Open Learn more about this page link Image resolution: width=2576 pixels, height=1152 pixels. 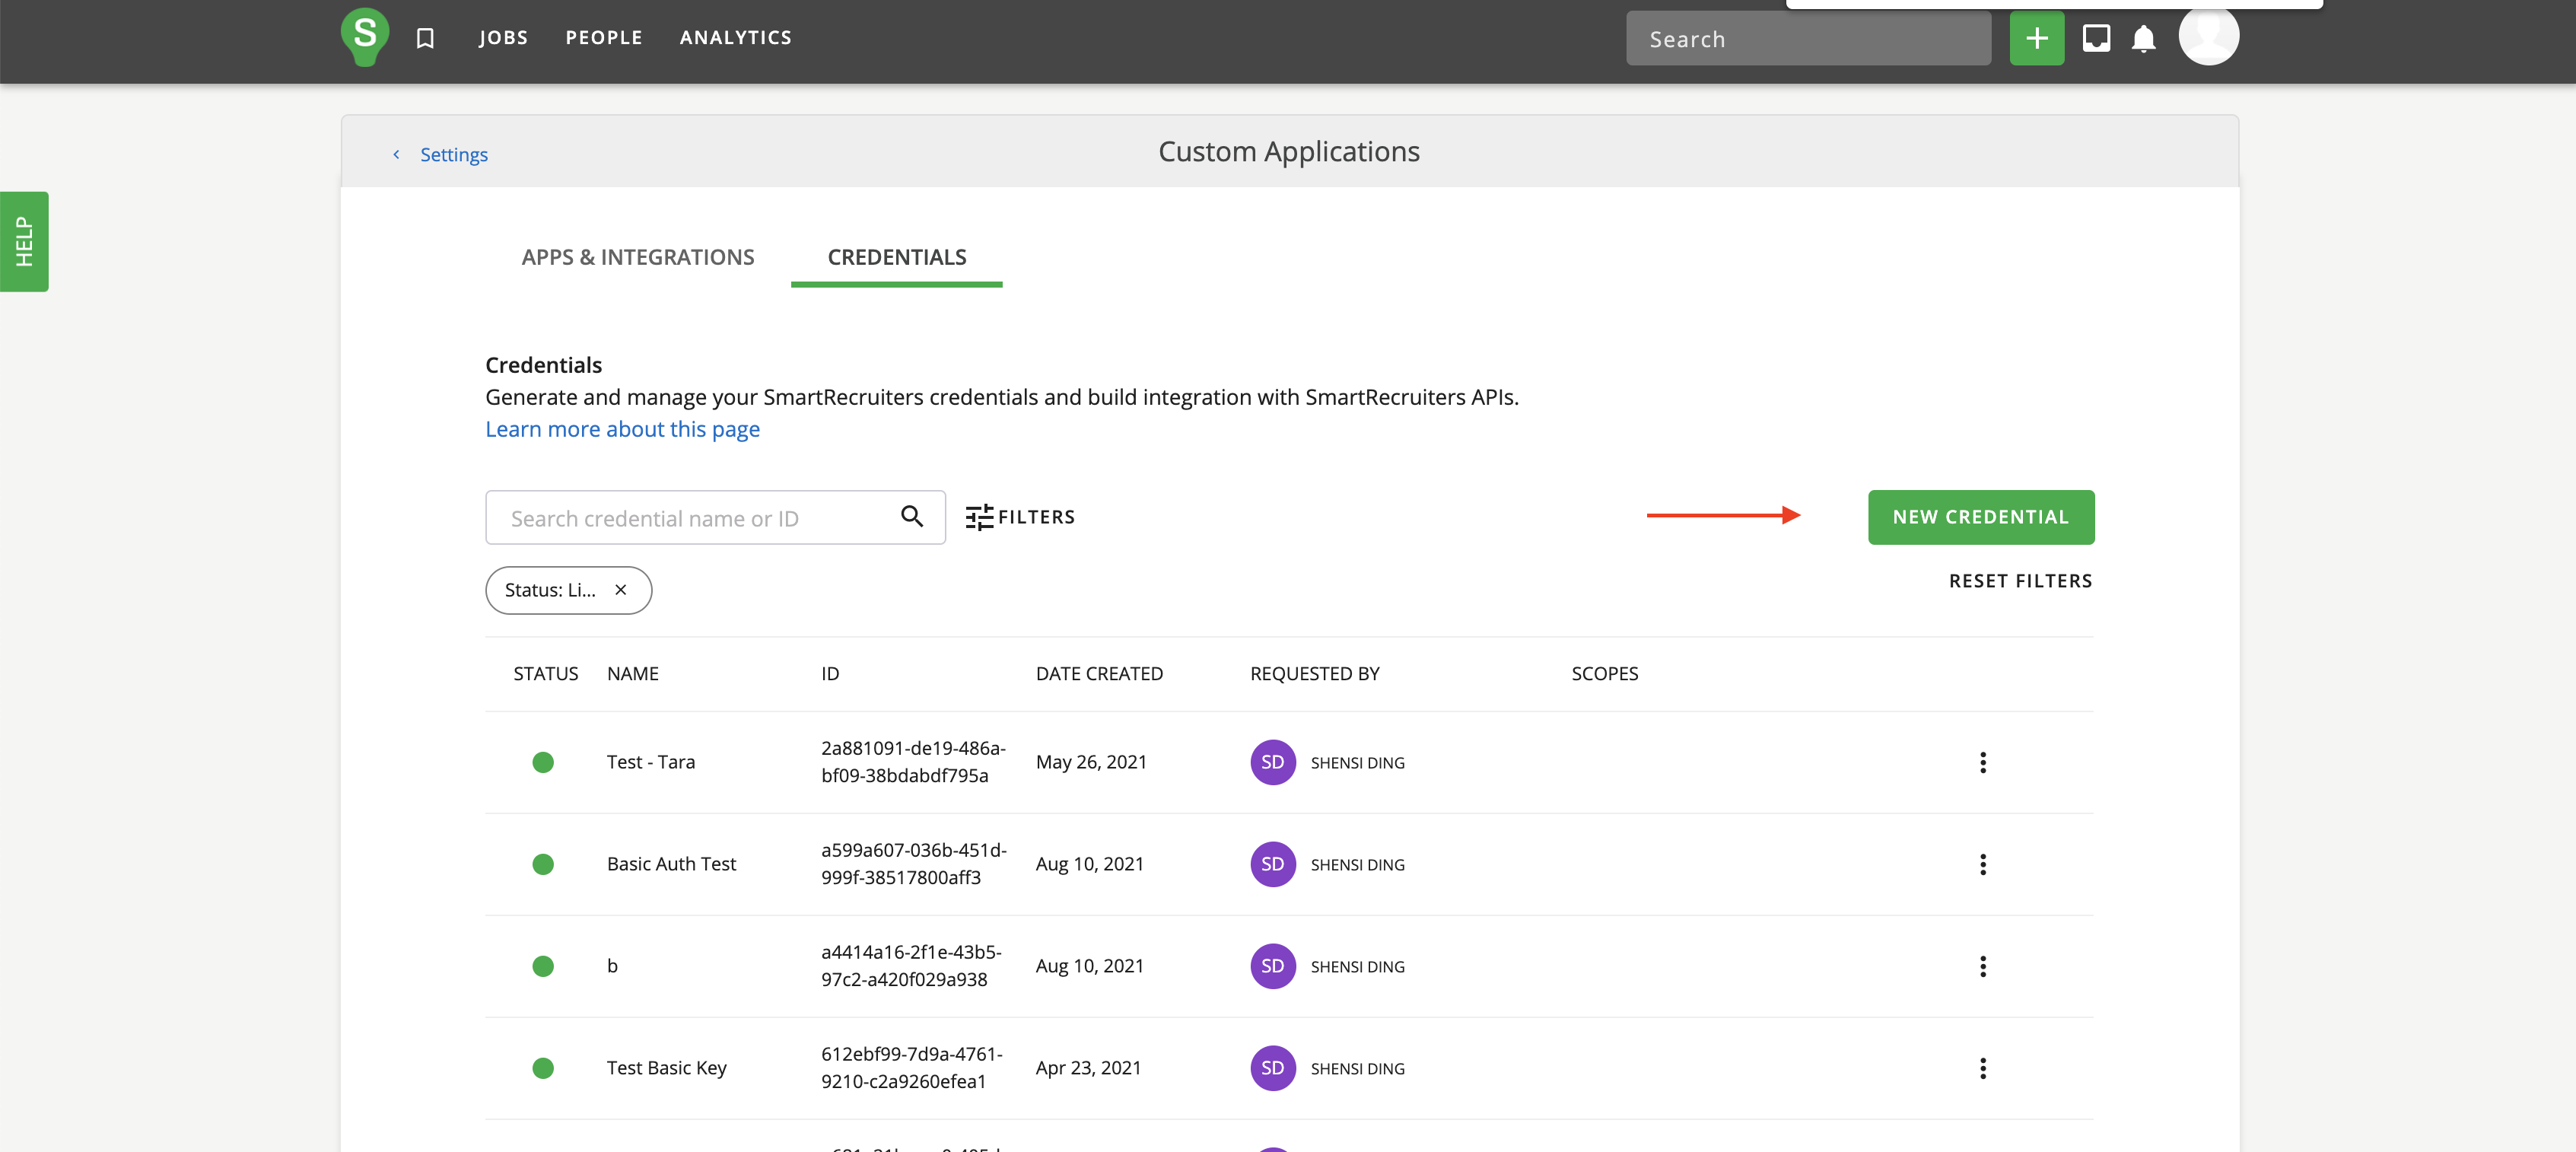point(622,429)
